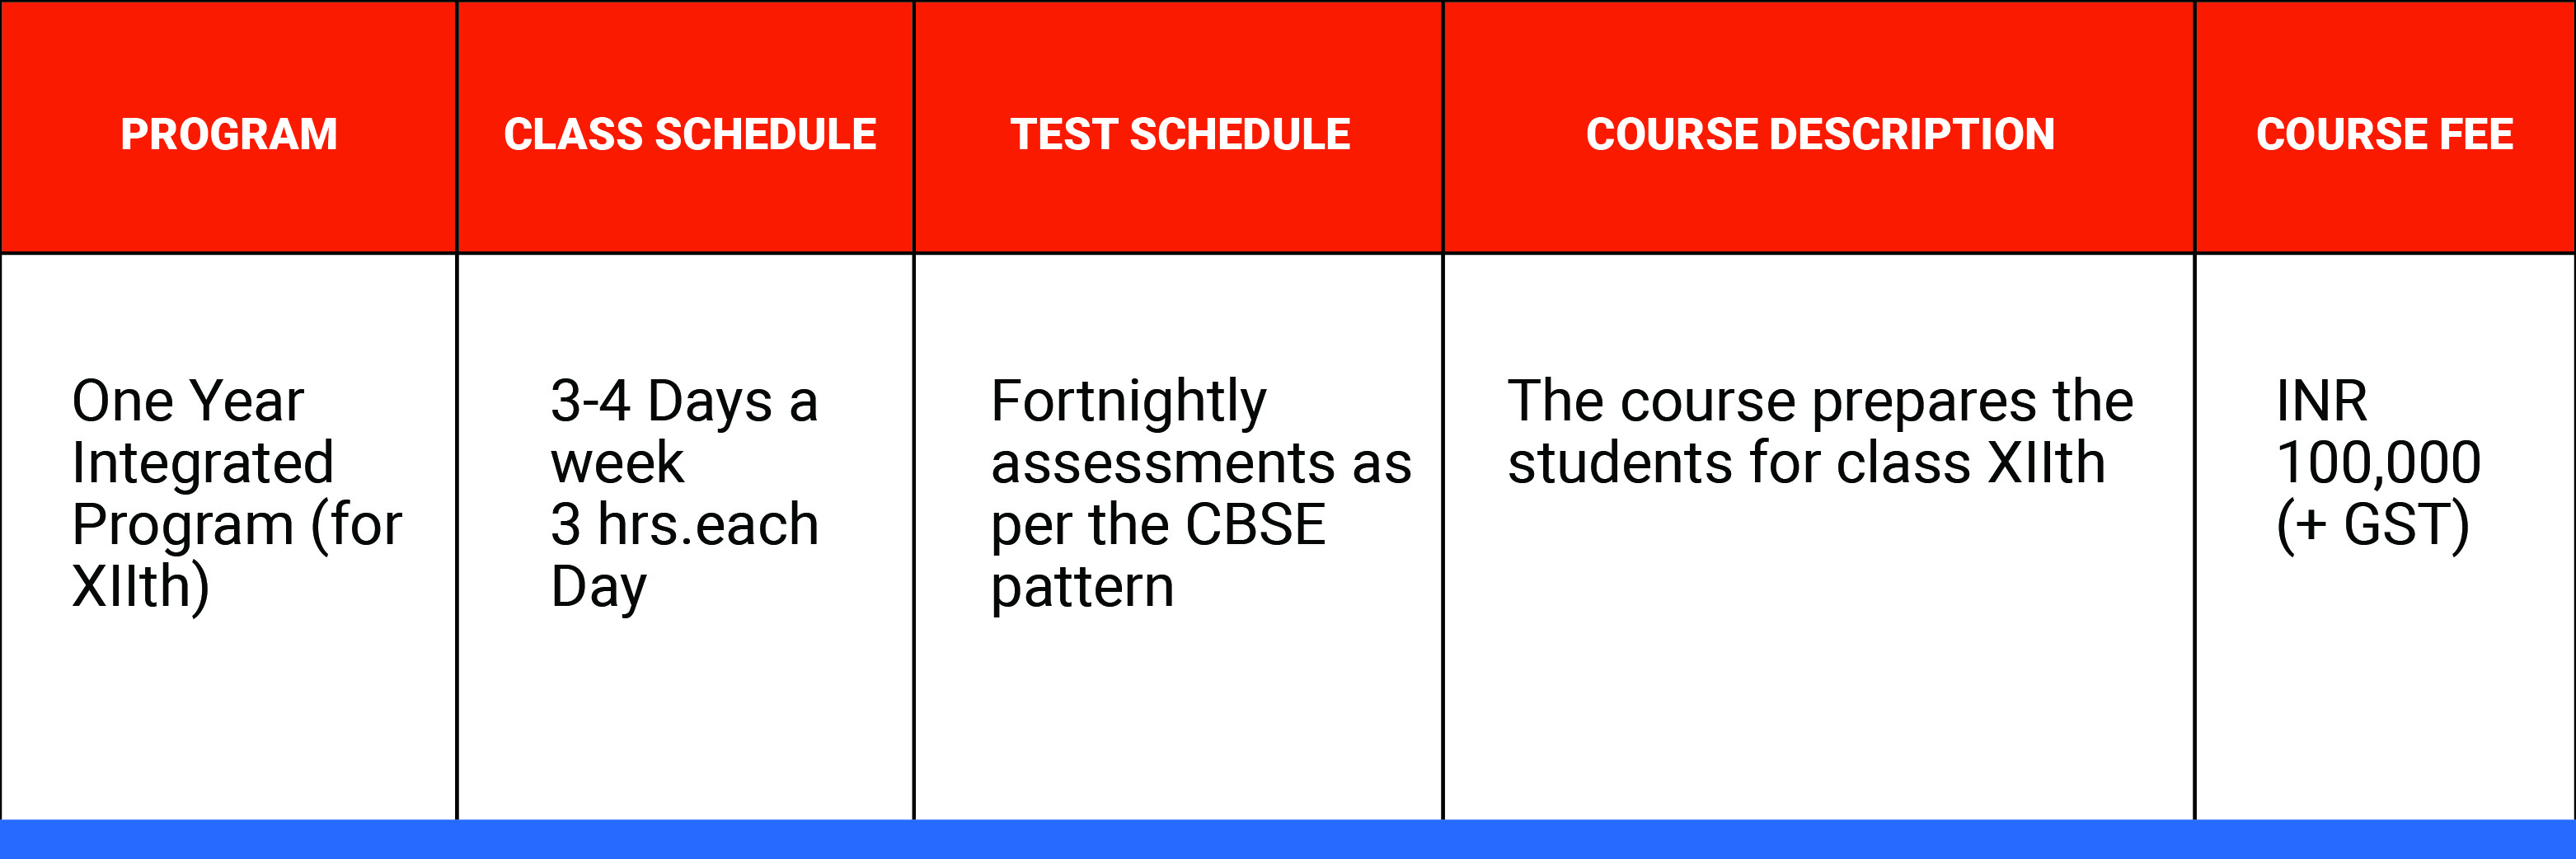This screenshot has height=859, width=2576.
Task: Select the CLASS SCHEDULE header cell
Action: pyautogui.click(x=689, y=134)
